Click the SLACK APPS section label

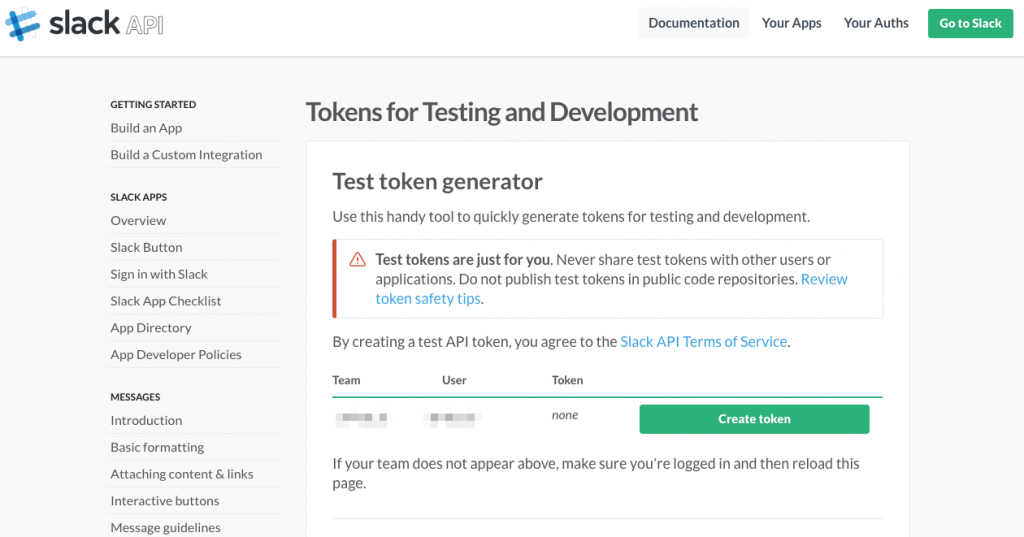pyautogui.click(x=138, y=197)
